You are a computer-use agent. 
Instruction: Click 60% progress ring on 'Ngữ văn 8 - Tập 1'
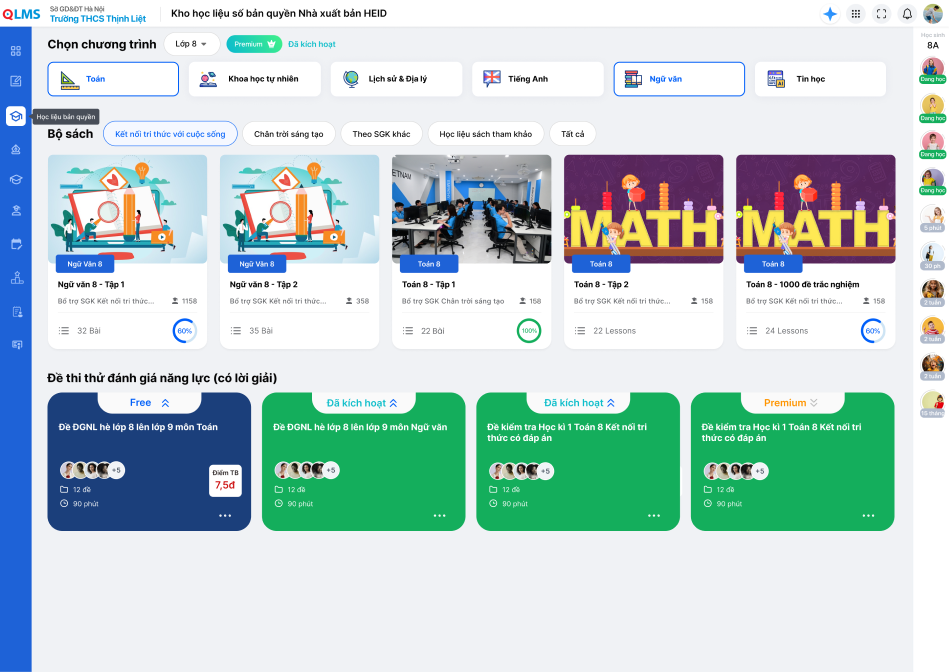(x=184, y=331)
